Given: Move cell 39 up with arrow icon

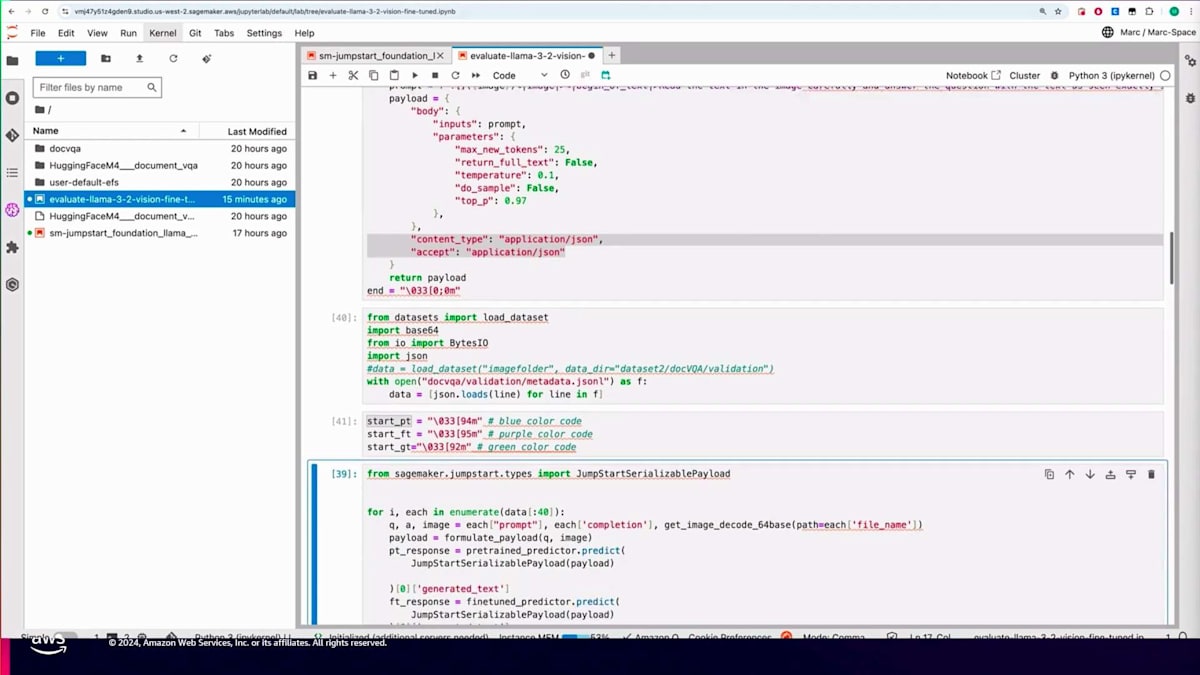Looking at the screenshot, I should pos(1069,474).
